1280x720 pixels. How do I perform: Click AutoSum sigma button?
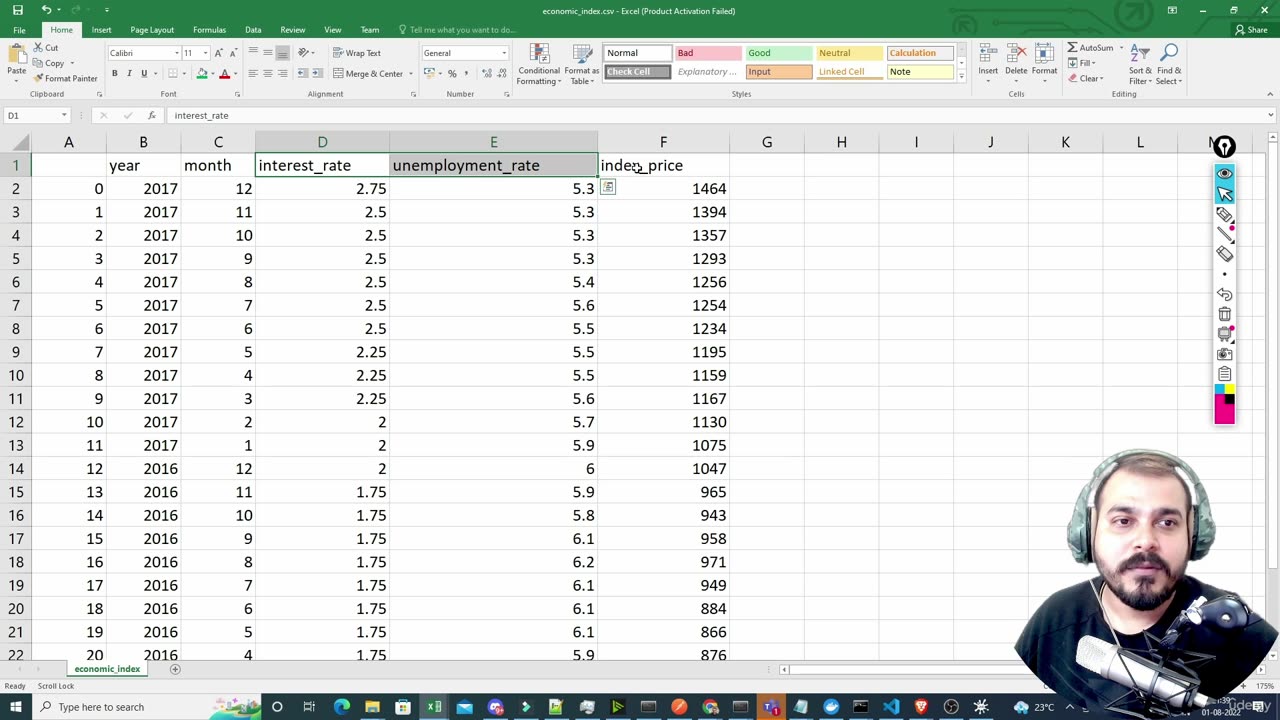tap(1089, 48)
